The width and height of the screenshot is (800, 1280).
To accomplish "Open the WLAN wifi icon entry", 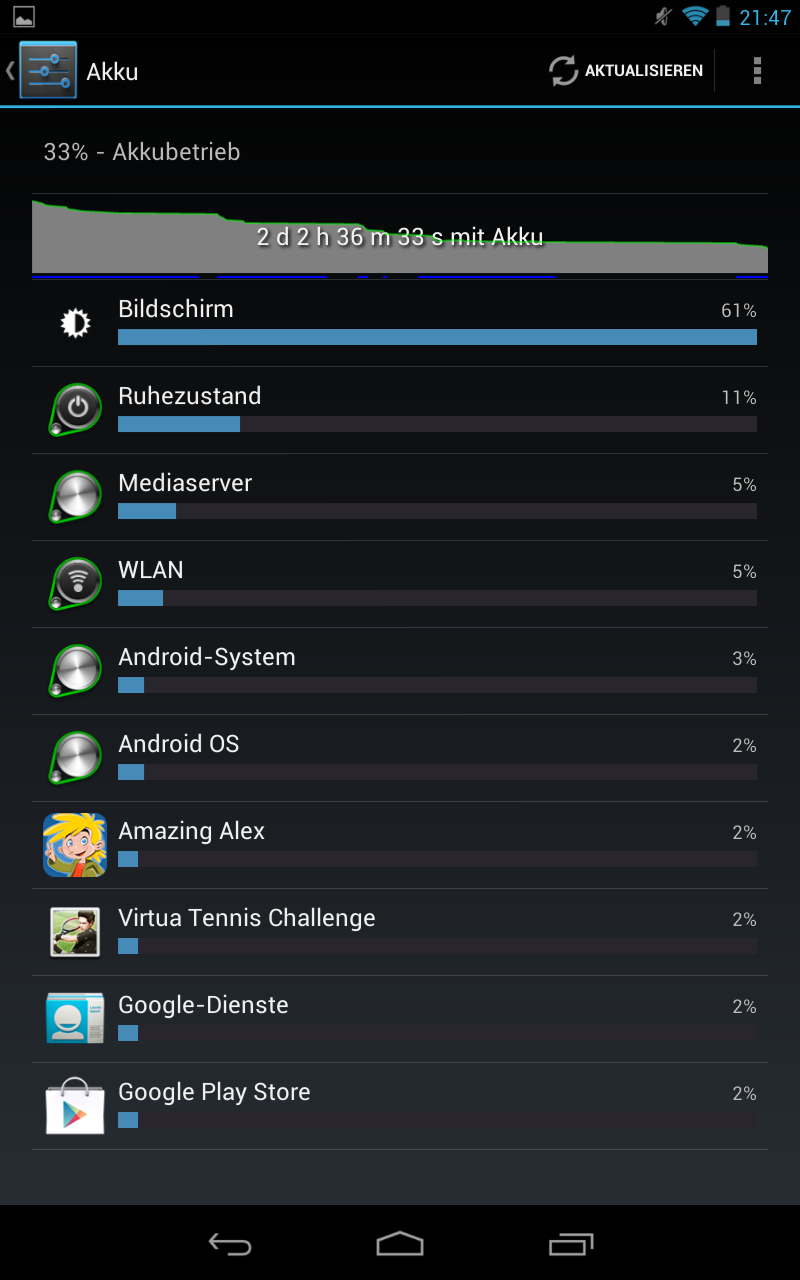I will point(75,583).
